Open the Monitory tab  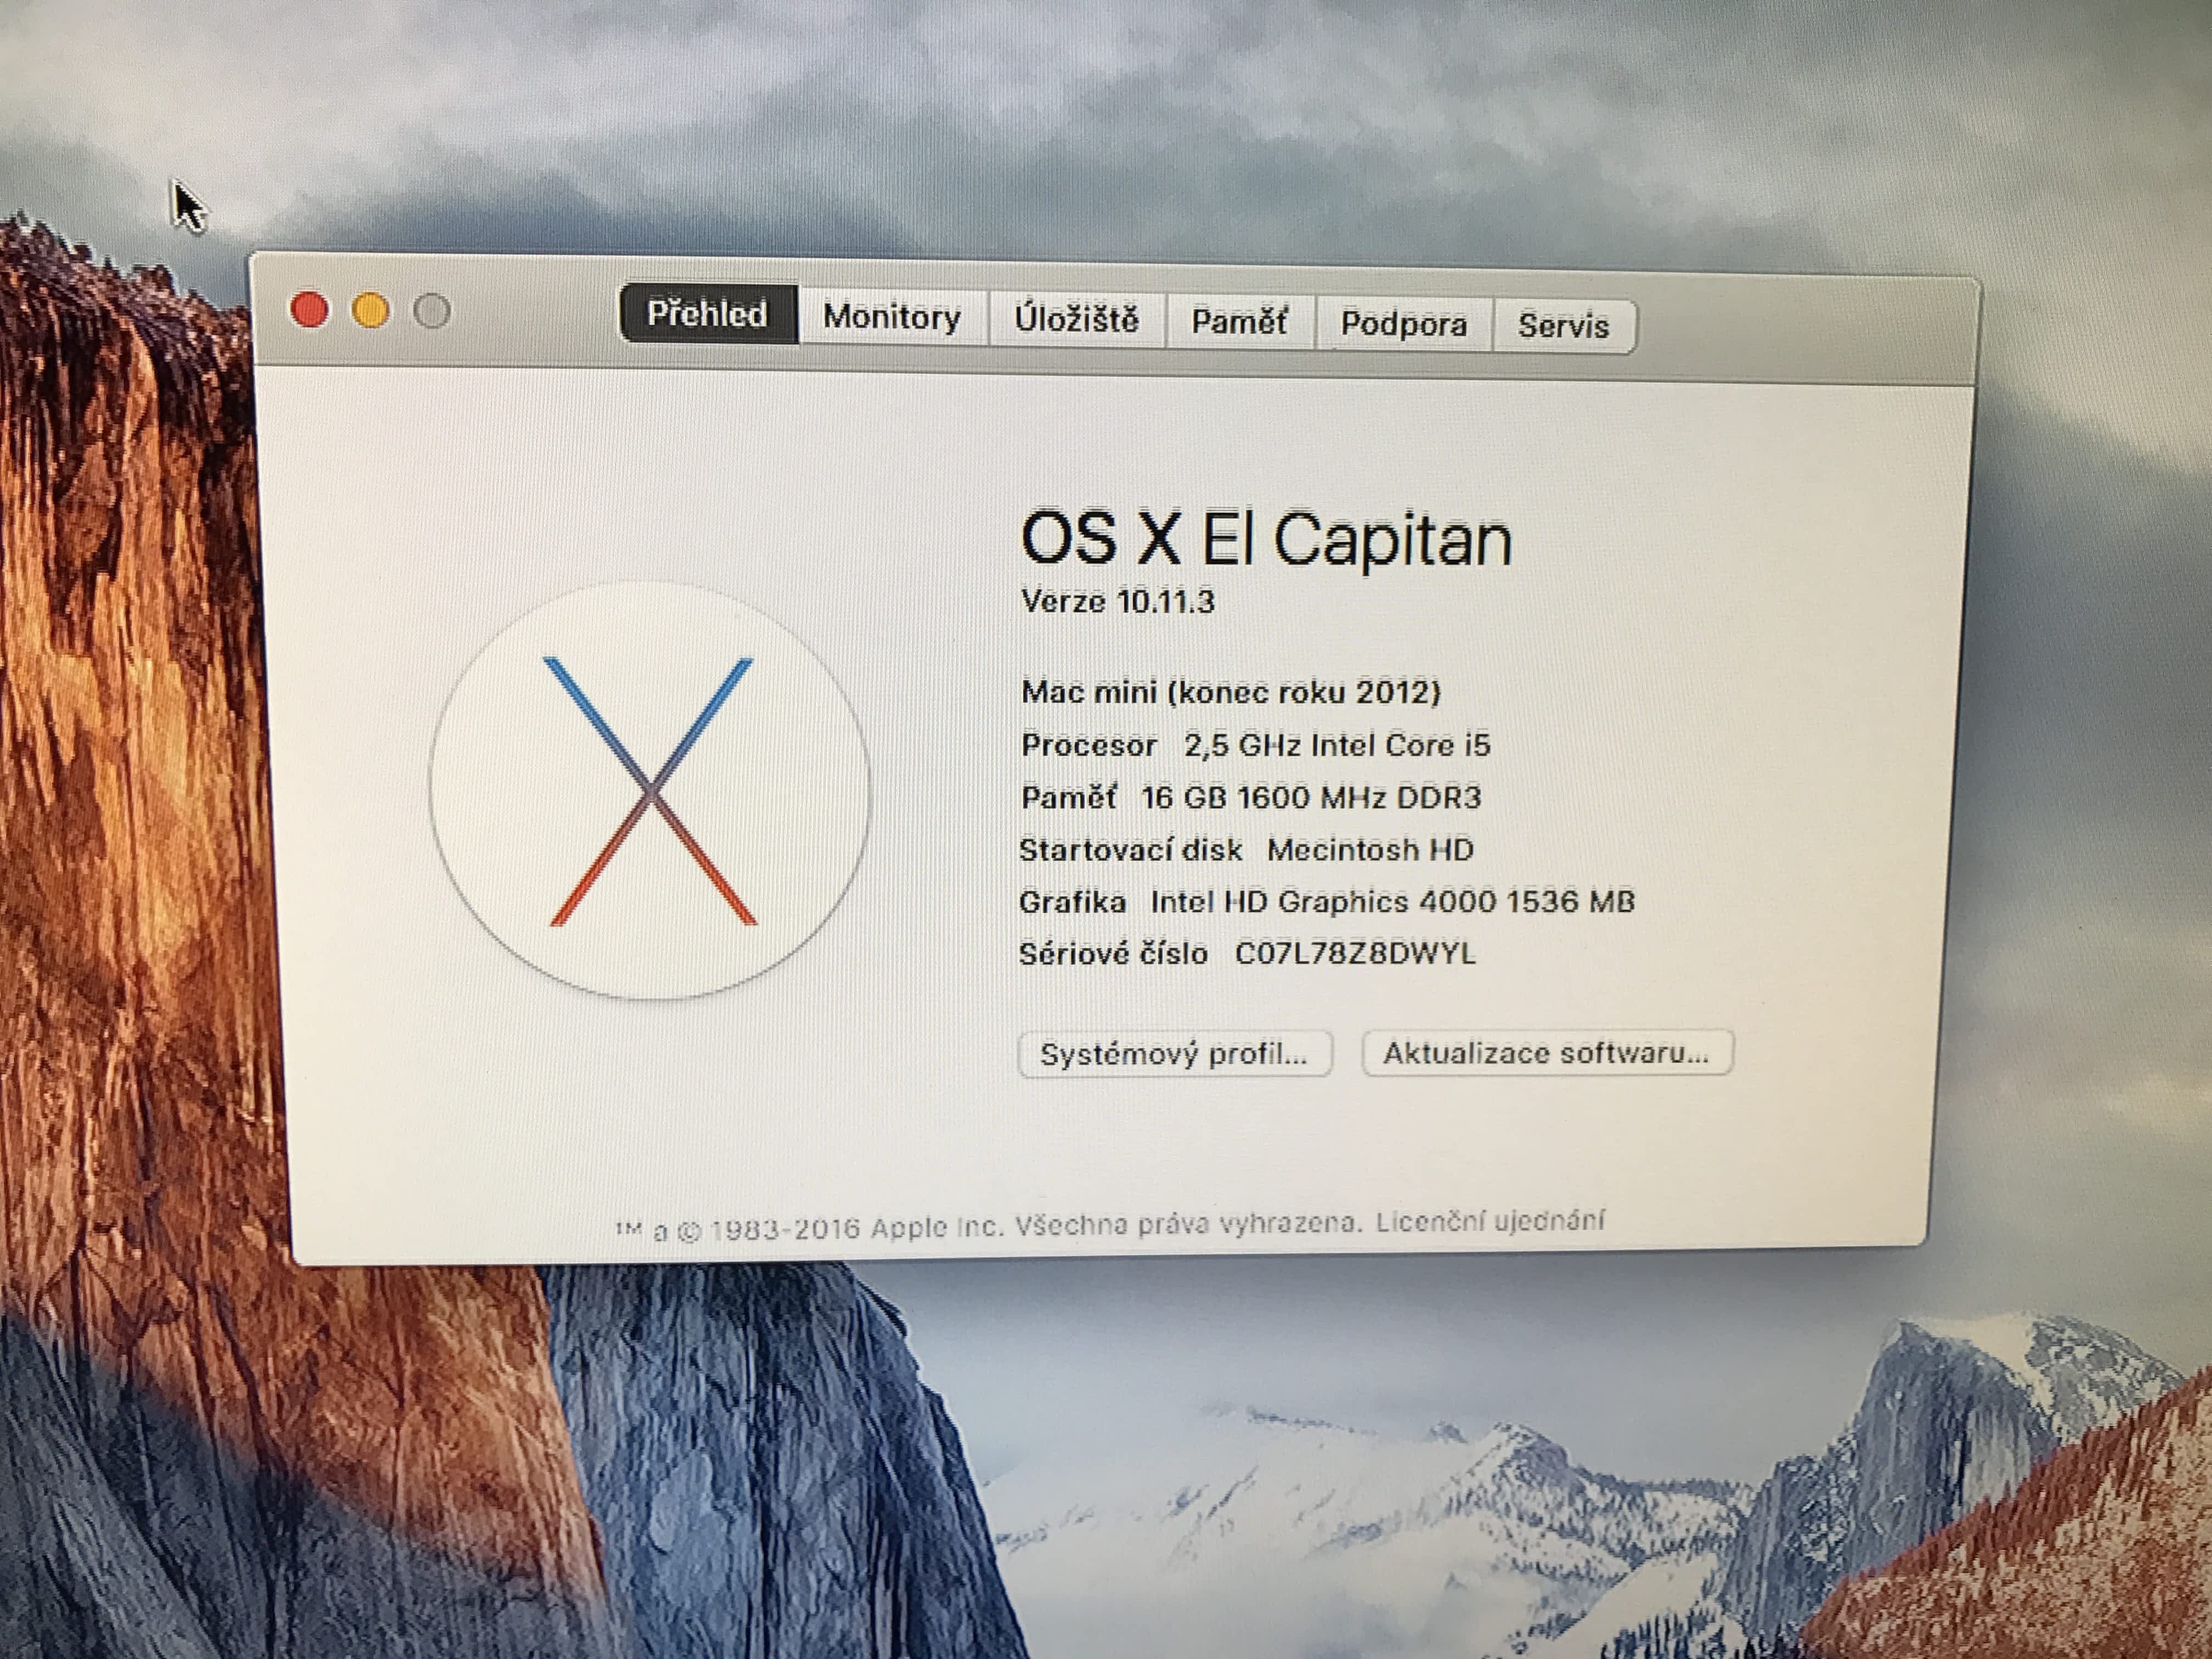click(891, 317)
